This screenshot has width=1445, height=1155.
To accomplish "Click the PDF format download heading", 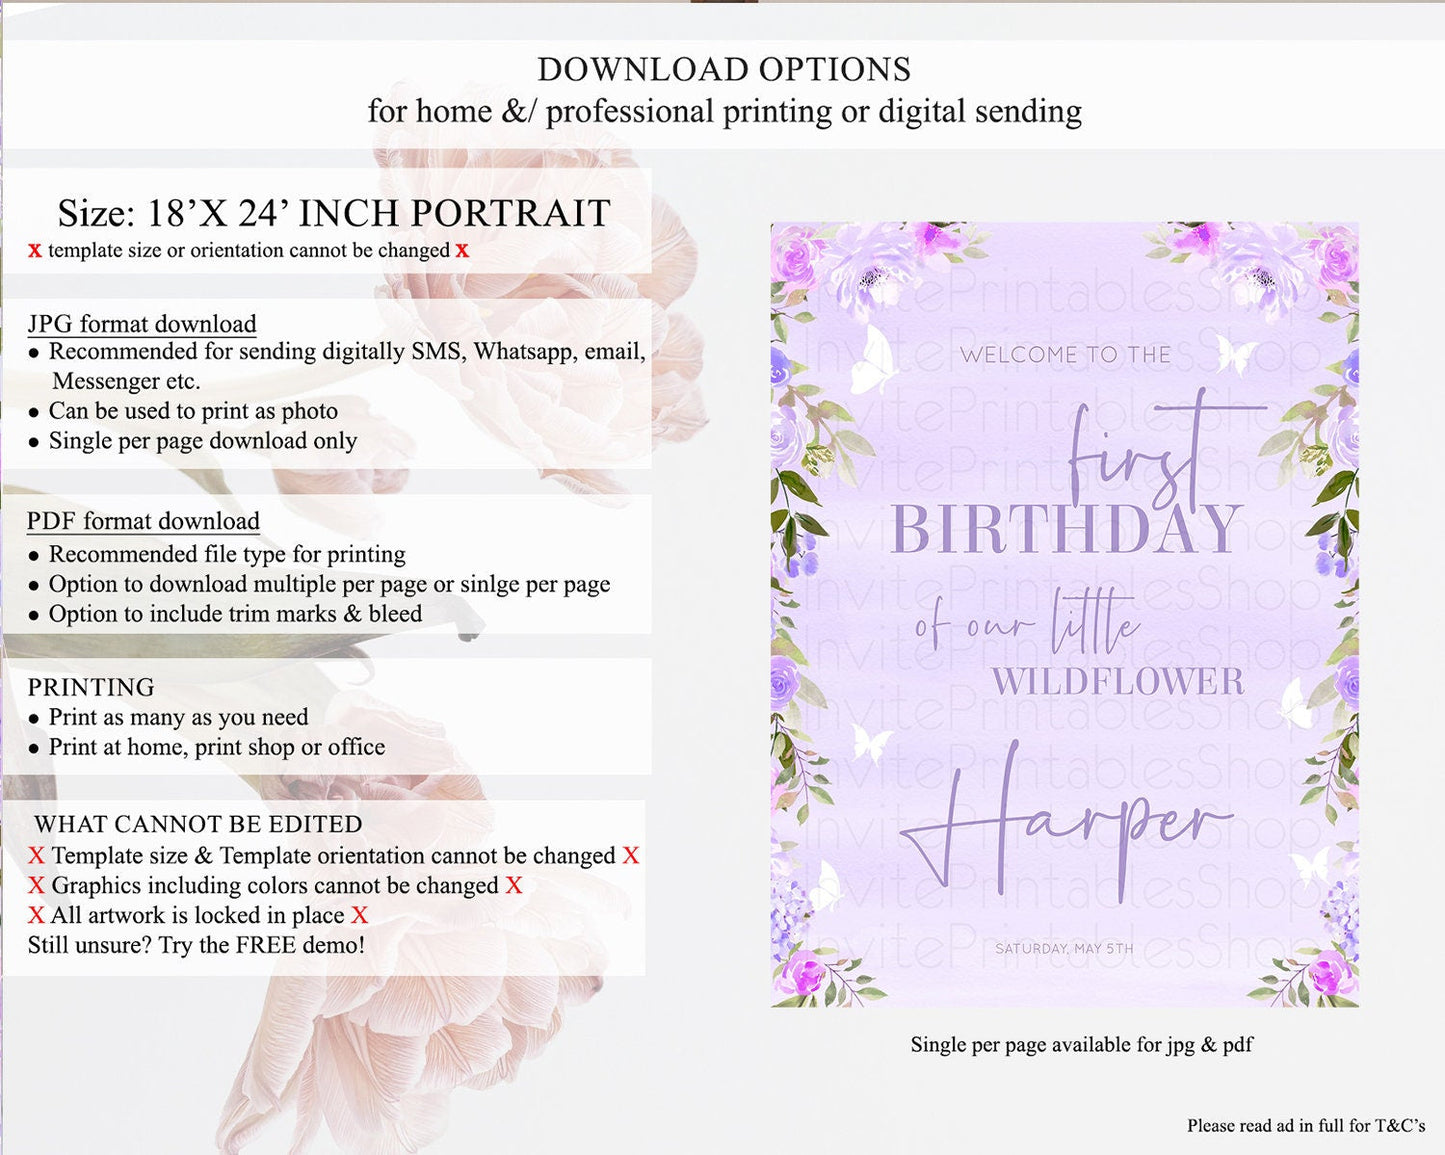I will coord(143,521).
